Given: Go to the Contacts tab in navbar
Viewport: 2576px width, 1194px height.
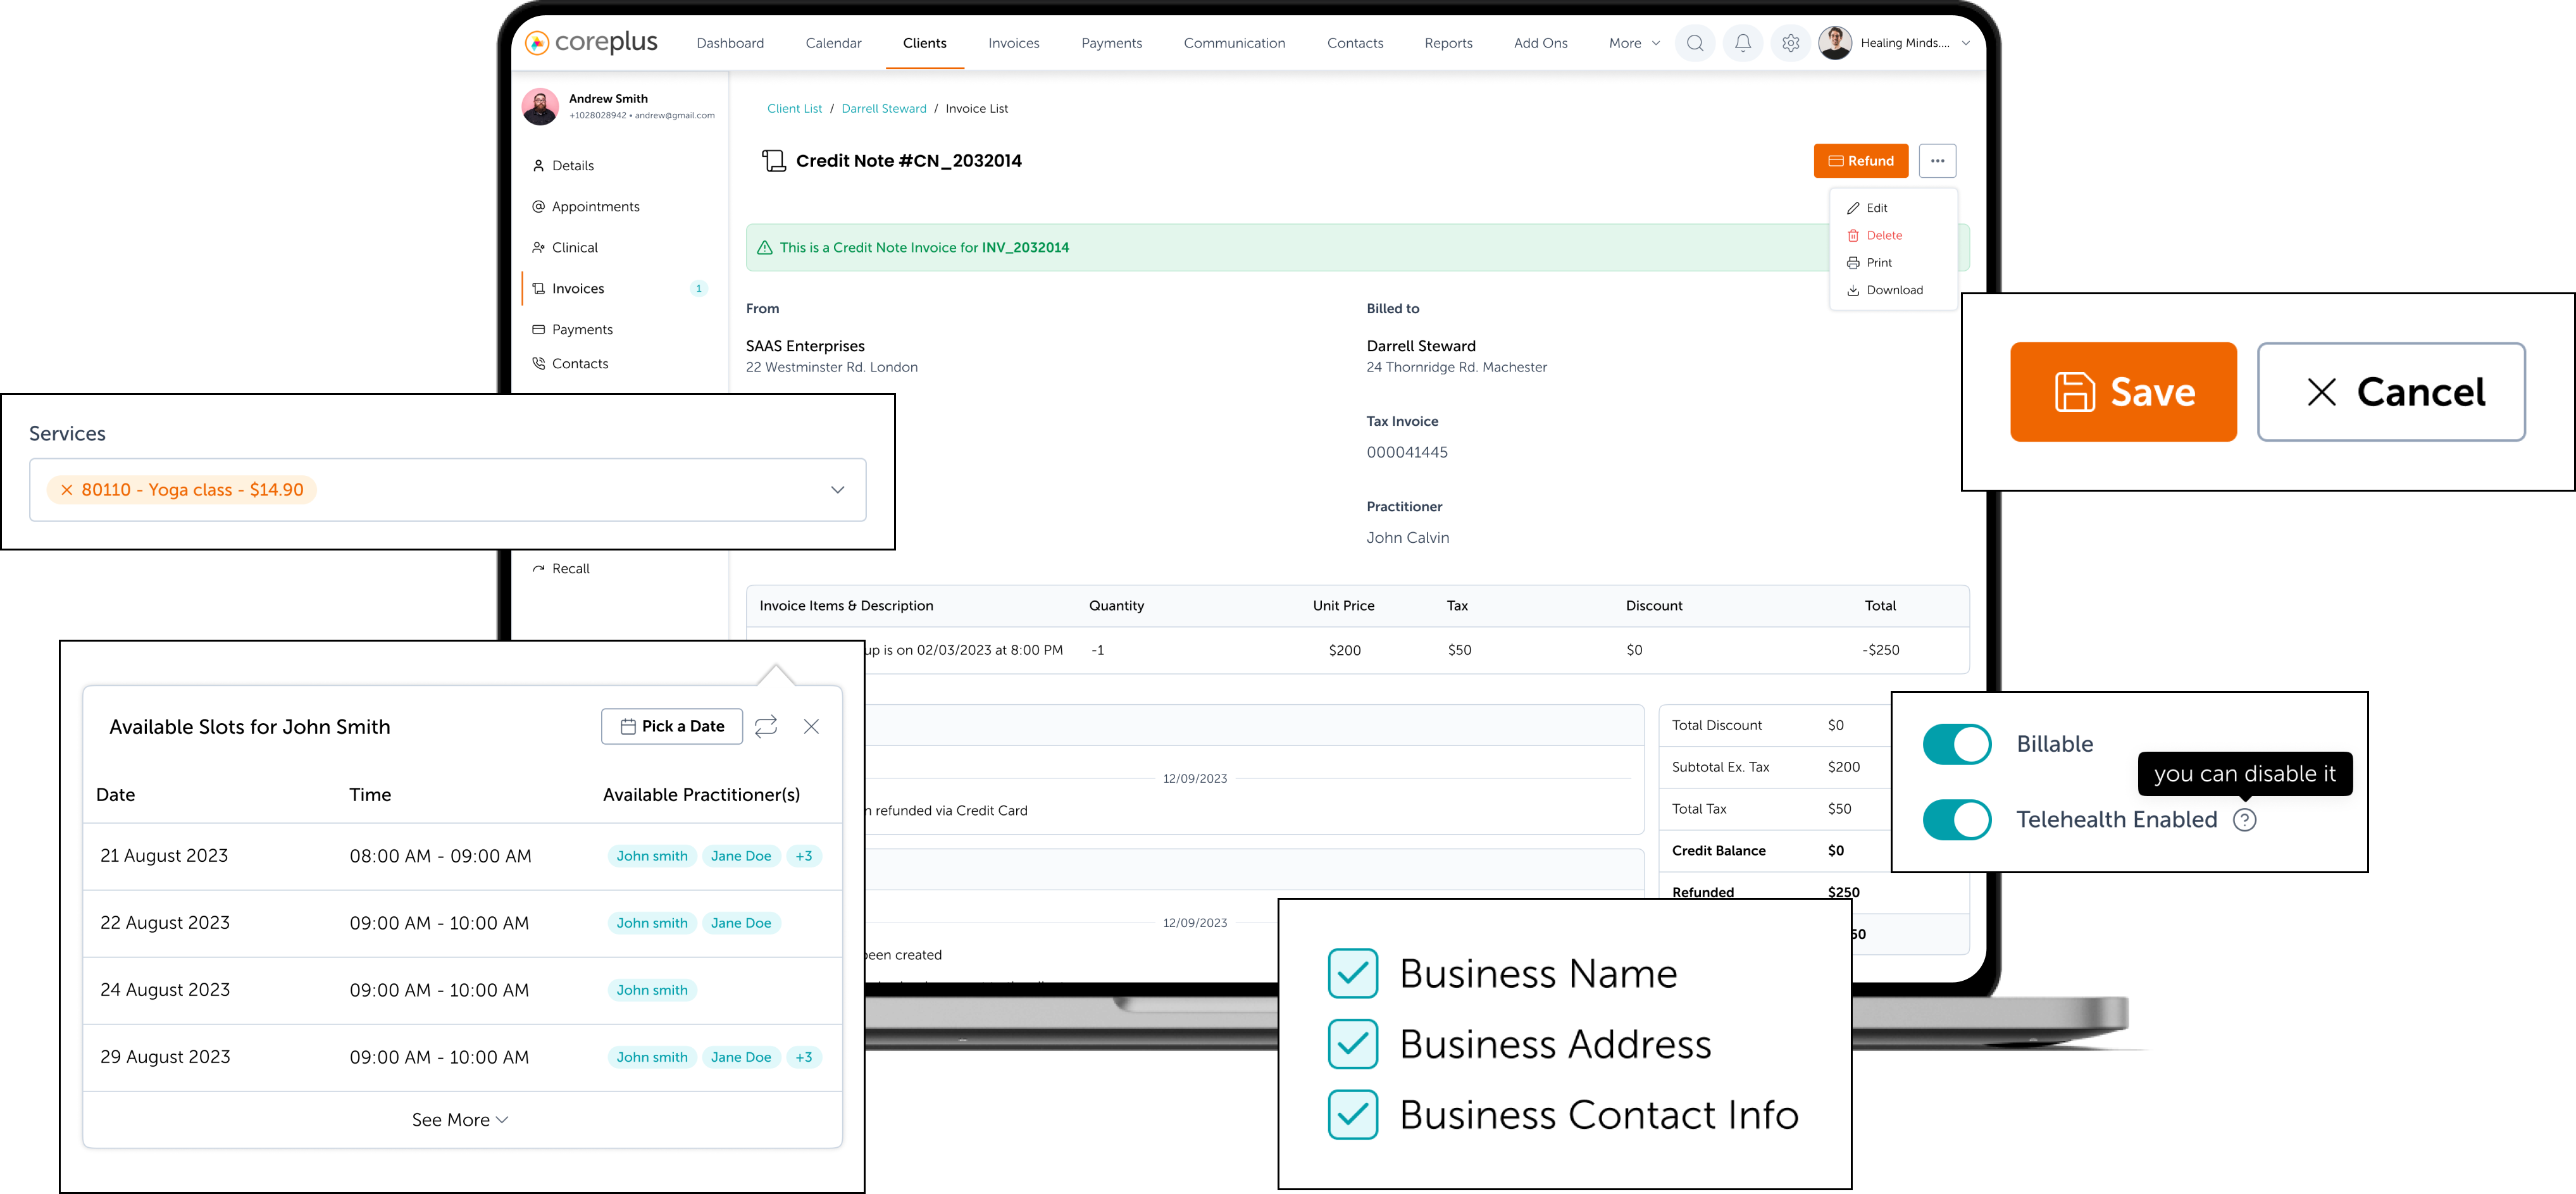Looking at the screenshot, I should coord(1355,43).
